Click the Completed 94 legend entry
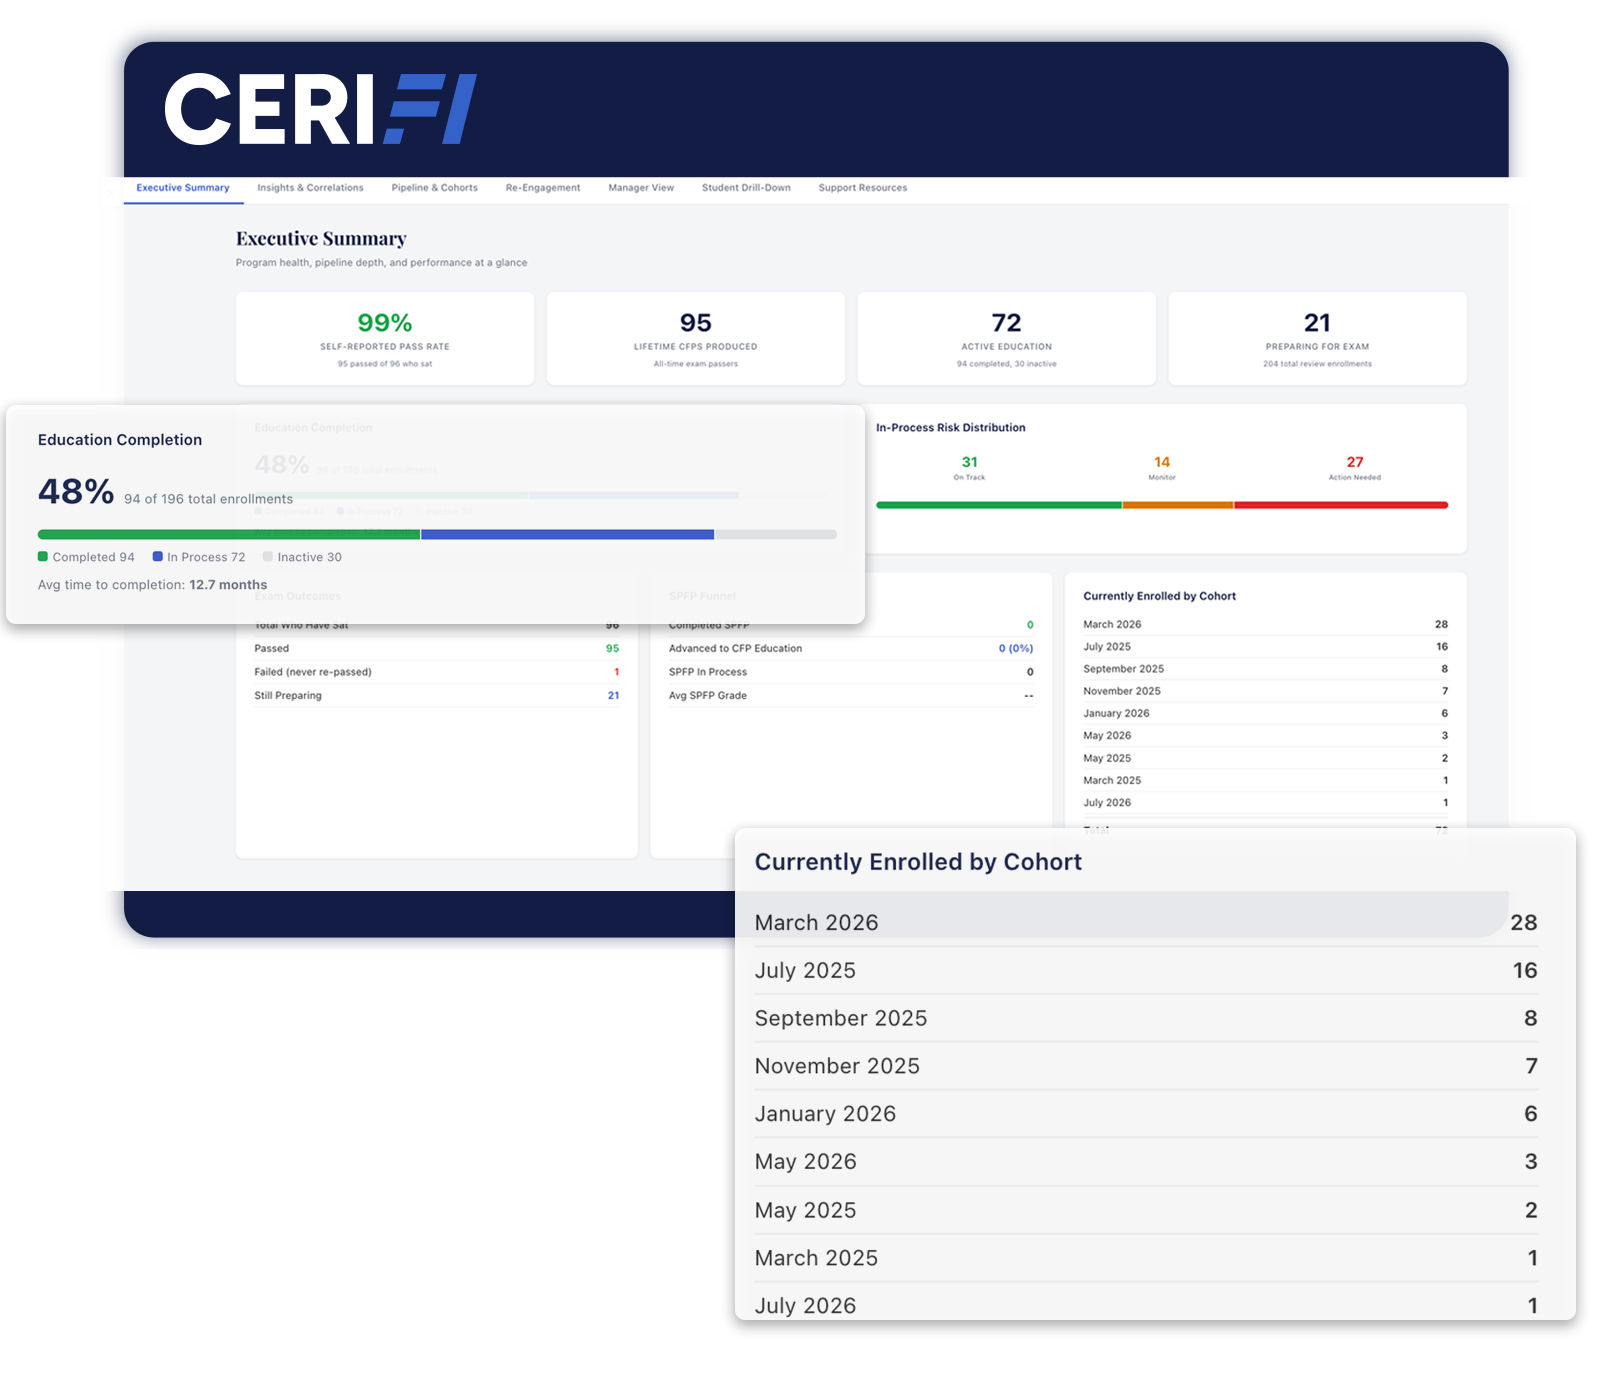This screenshot has width=1600, height=1400. click(86, 557)
